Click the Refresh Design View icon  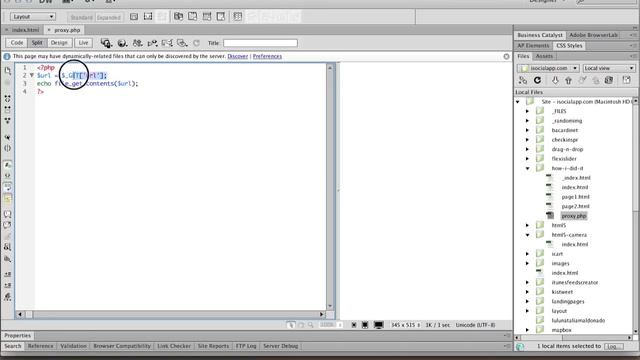coord(197,43)
